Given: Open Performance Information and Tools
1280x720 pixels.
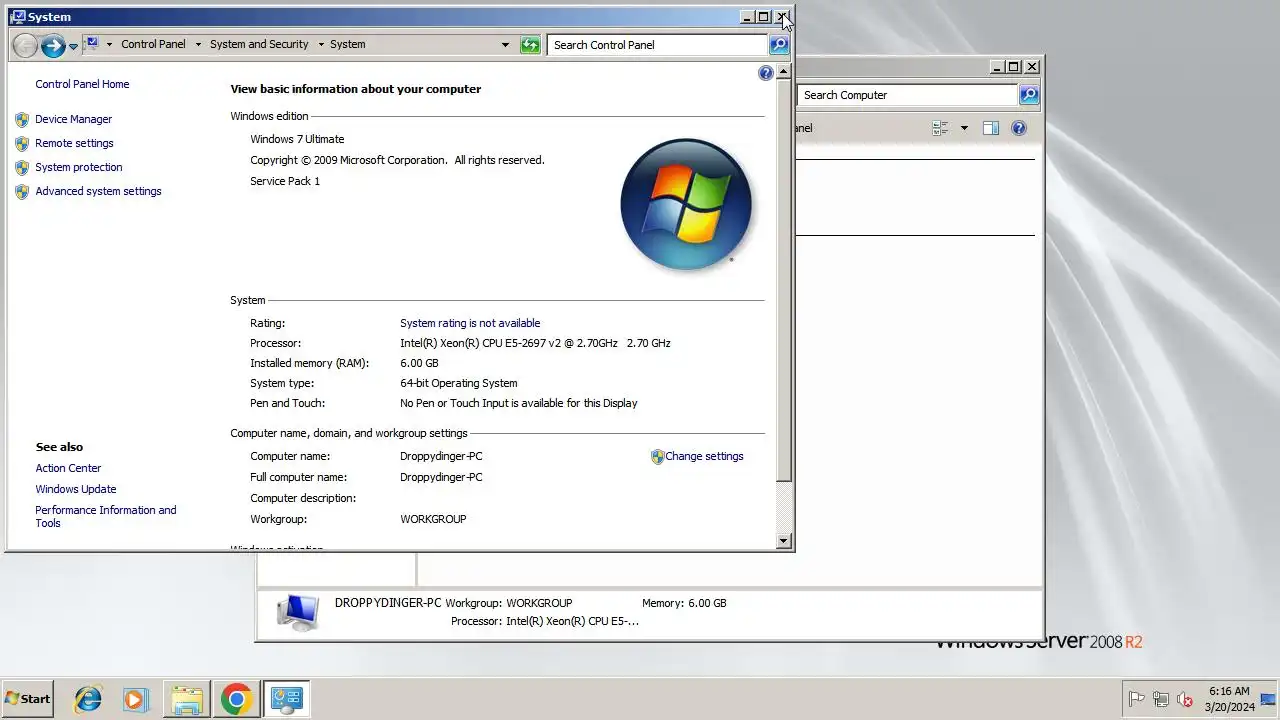Looking at the screenshot, I should (x=106, y=516).
